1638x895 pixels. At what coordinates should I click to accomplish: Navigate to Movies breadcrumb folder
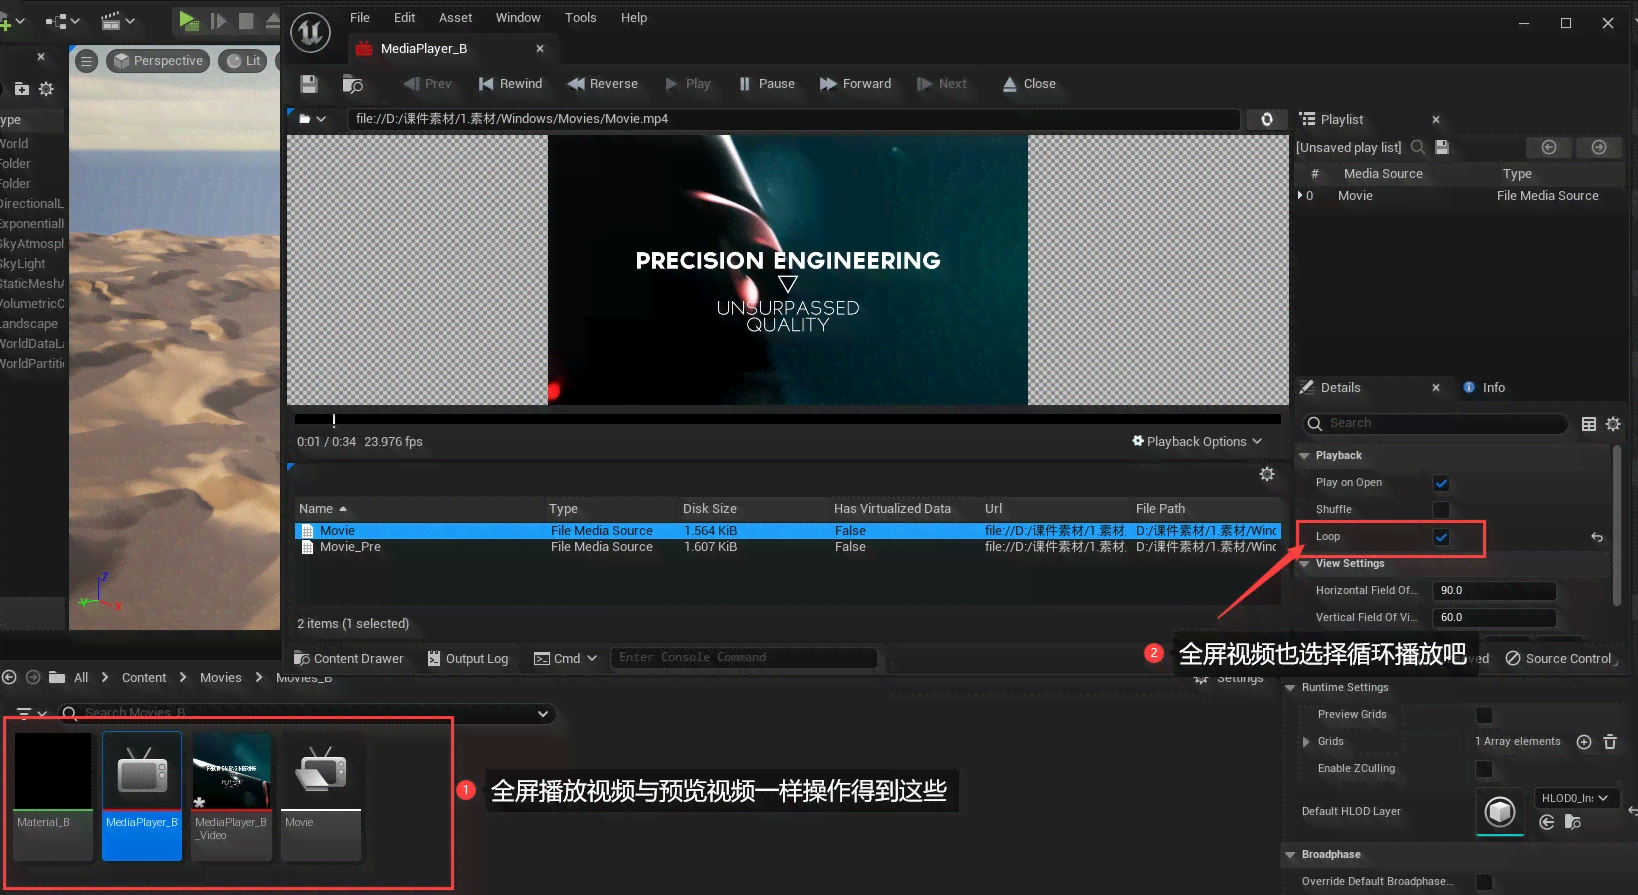tap(220, 678)
